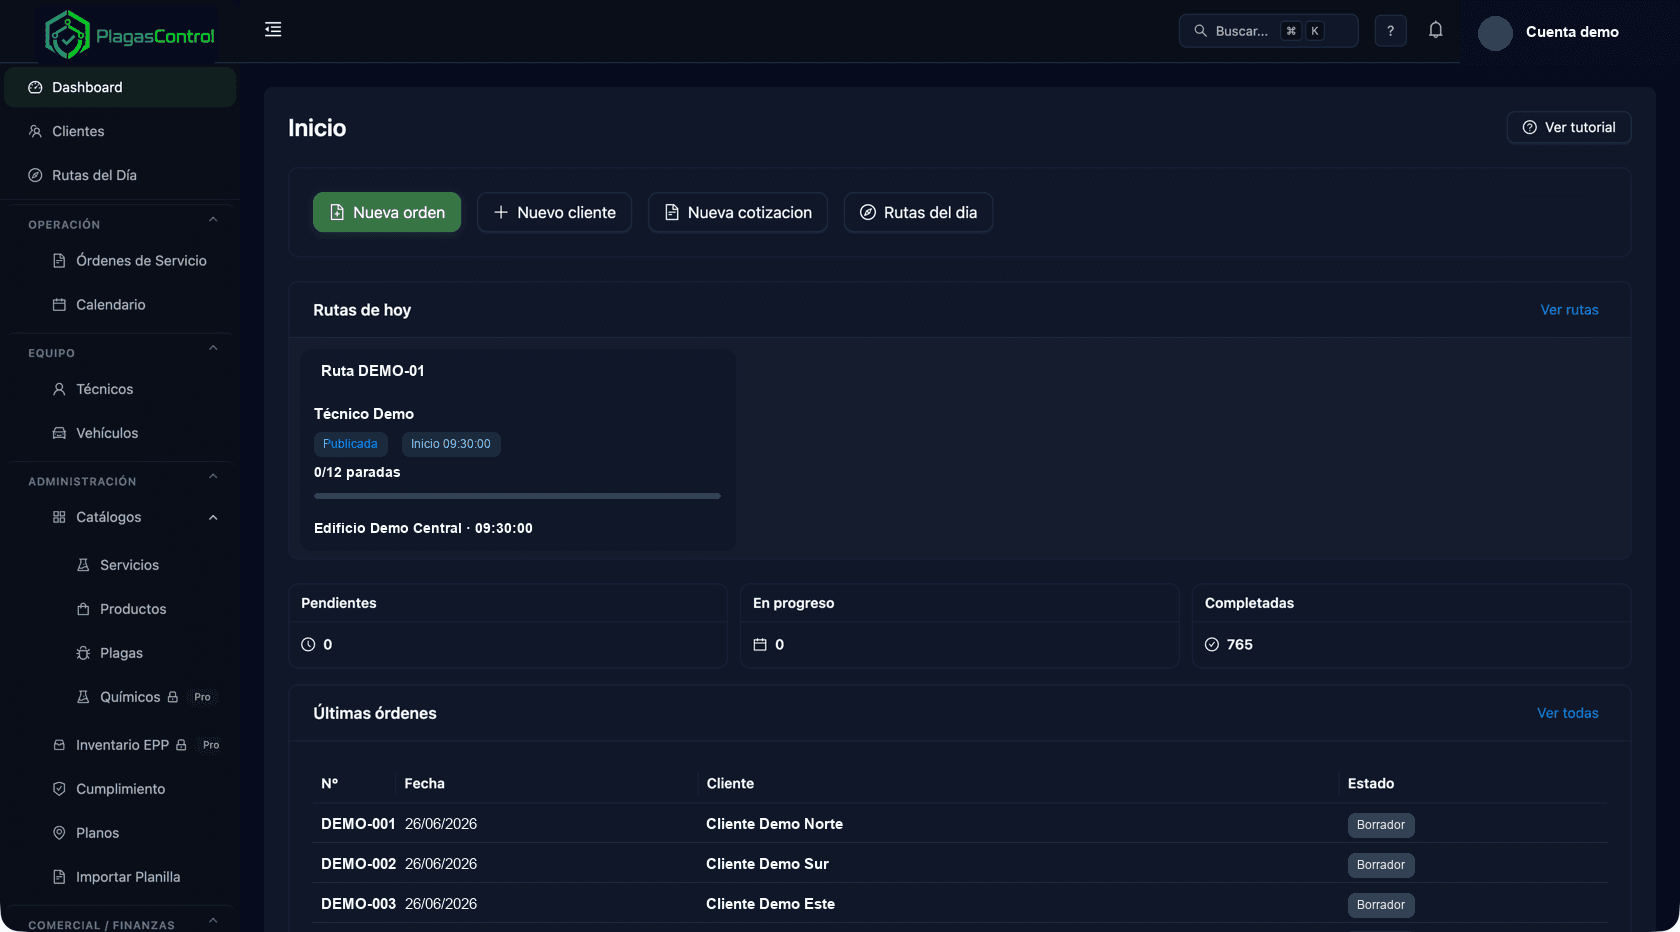Click the PlagasControl logo
The width and height of the screenshot is (1680, 932).
click(130, 36)
